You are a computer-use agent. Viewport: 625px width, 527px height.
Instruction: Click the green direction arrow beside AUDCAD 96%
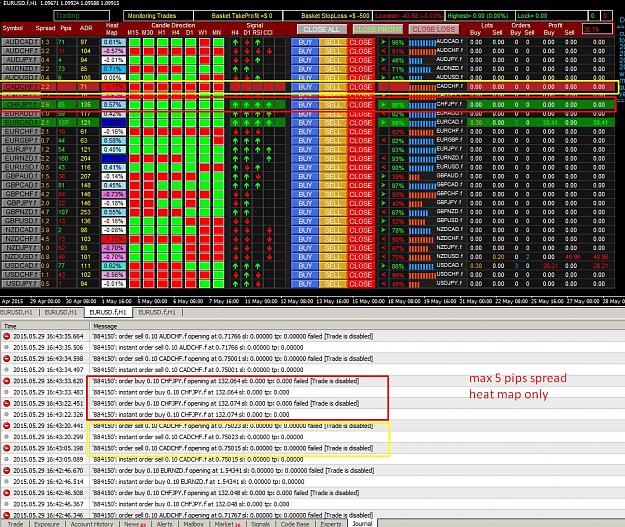(x=383, y=42)
